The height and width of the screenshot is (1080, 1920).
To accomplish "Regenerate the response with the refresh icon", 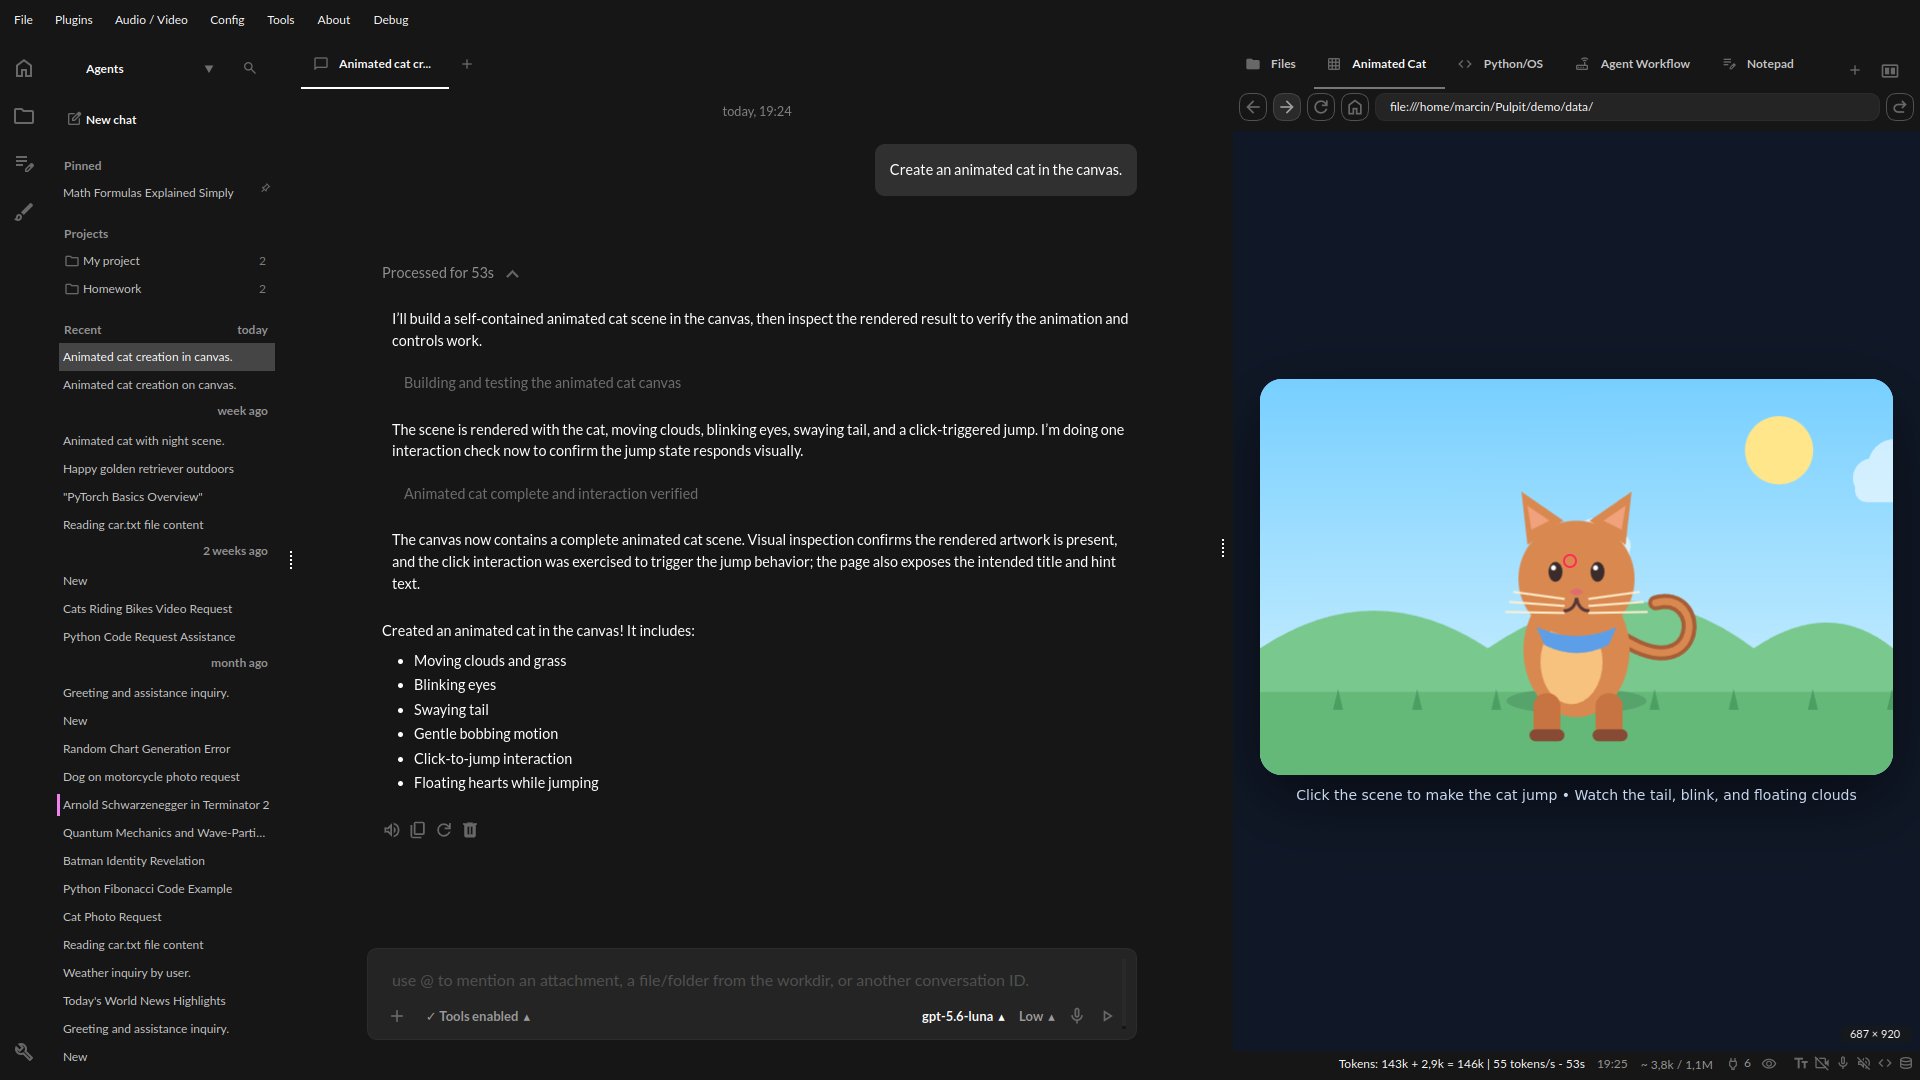I will pos(444,830).
